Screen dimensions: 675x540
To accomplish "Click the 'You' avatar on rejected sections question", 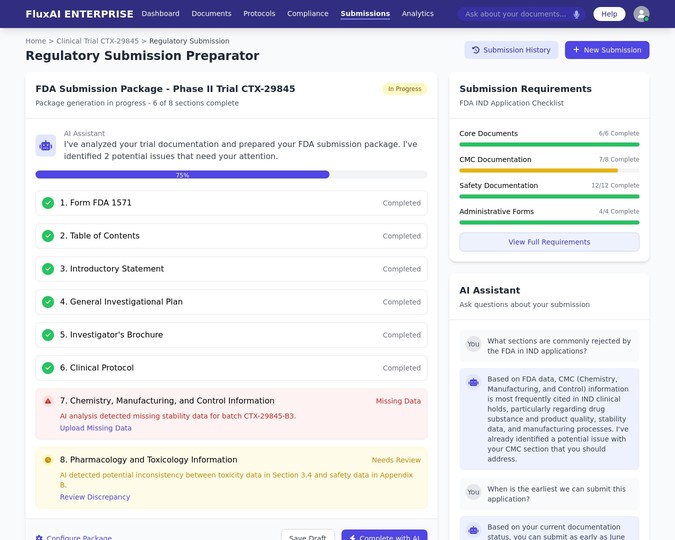I will (473, 344).
